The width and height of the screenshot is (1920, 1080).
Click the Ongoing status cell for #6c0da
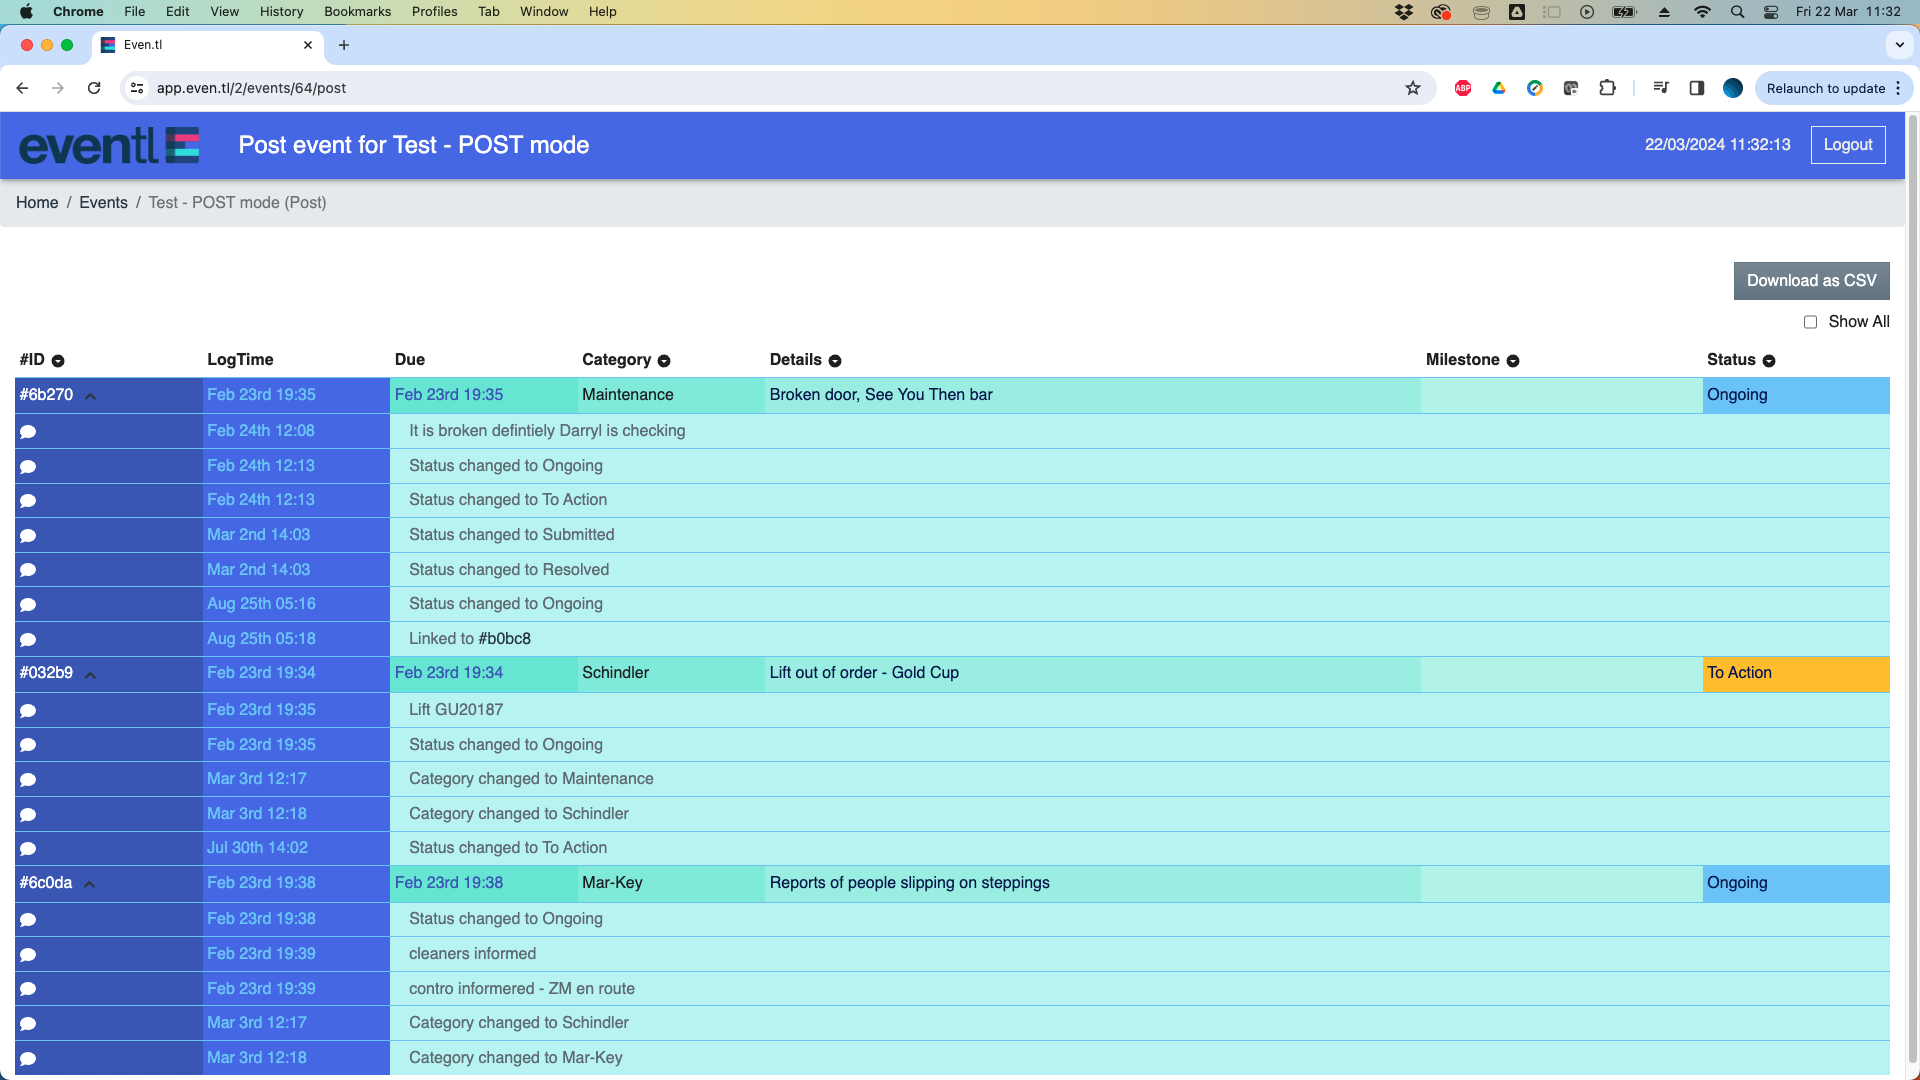(1796, 884)
